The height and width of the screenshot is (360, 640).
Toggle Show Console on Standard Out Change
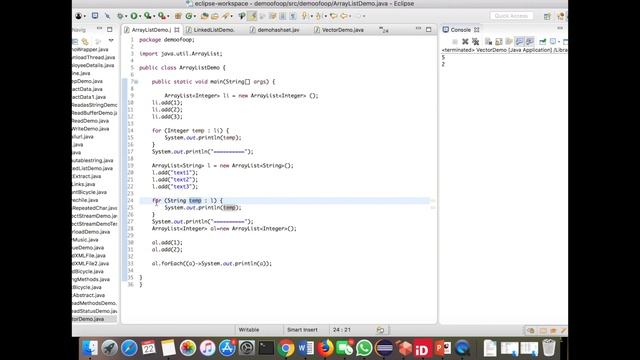click(x=519, y=42)
